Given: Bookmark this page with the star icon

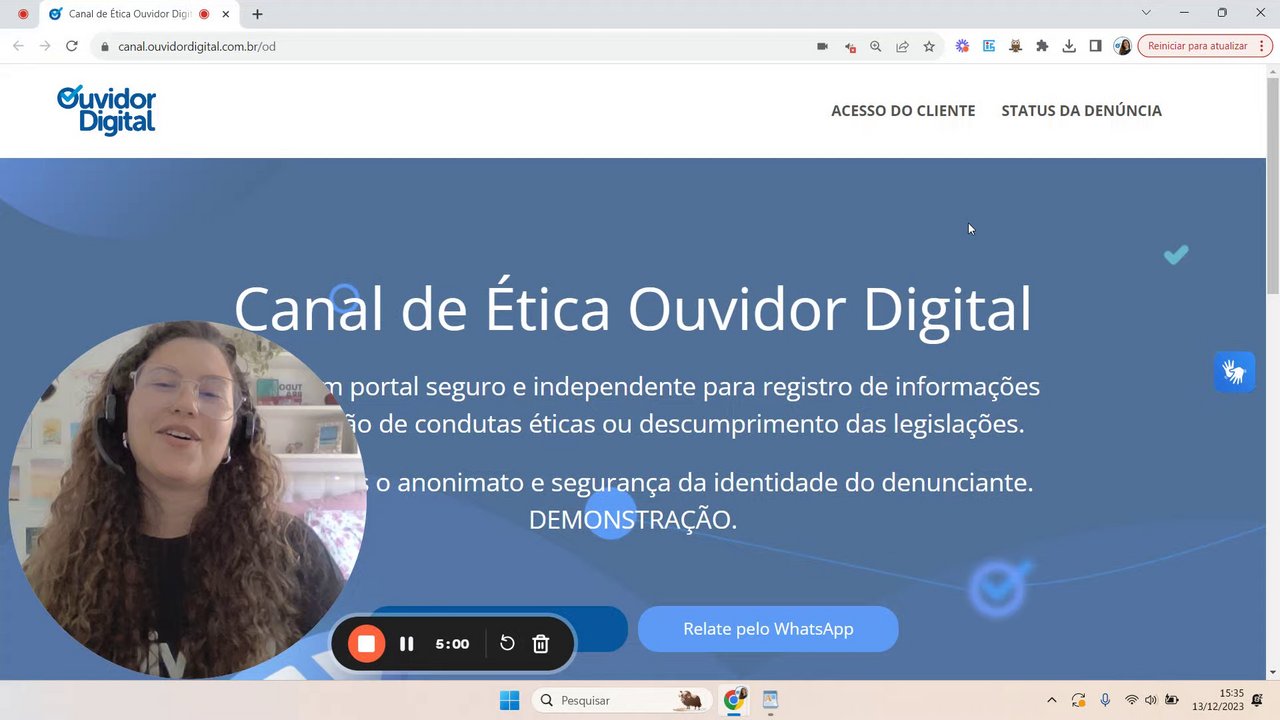Looking at the screenshot, I should [x=929, y=46].
